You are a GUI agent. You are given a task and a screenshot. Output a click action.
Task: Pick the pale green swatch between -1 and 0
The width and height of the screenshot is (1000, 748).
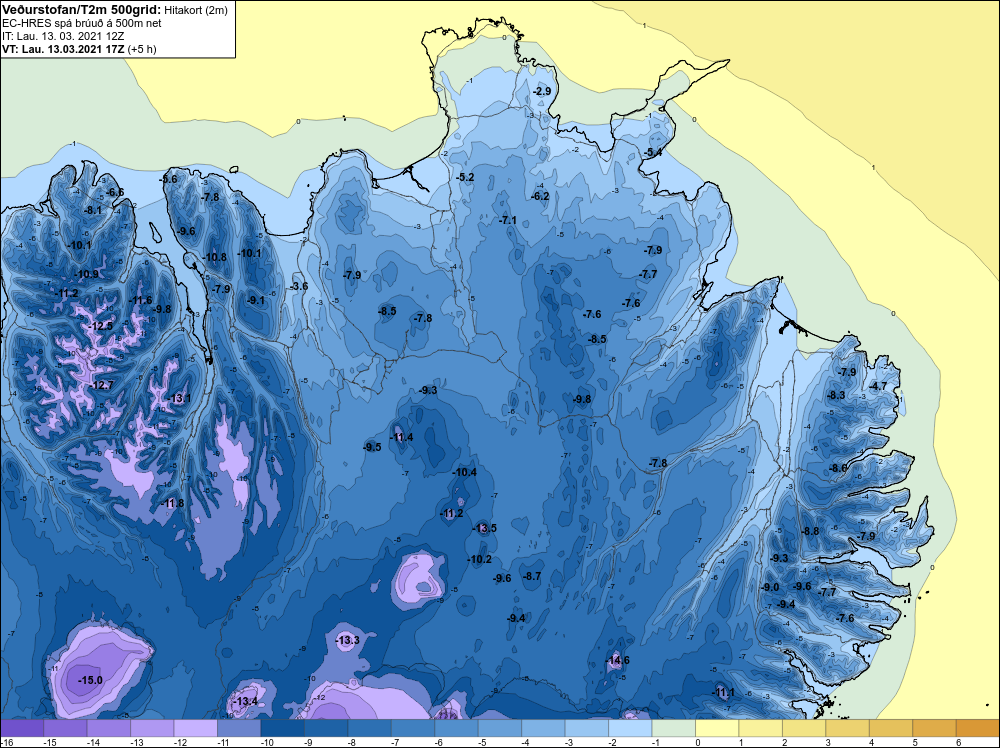point(673,728)
